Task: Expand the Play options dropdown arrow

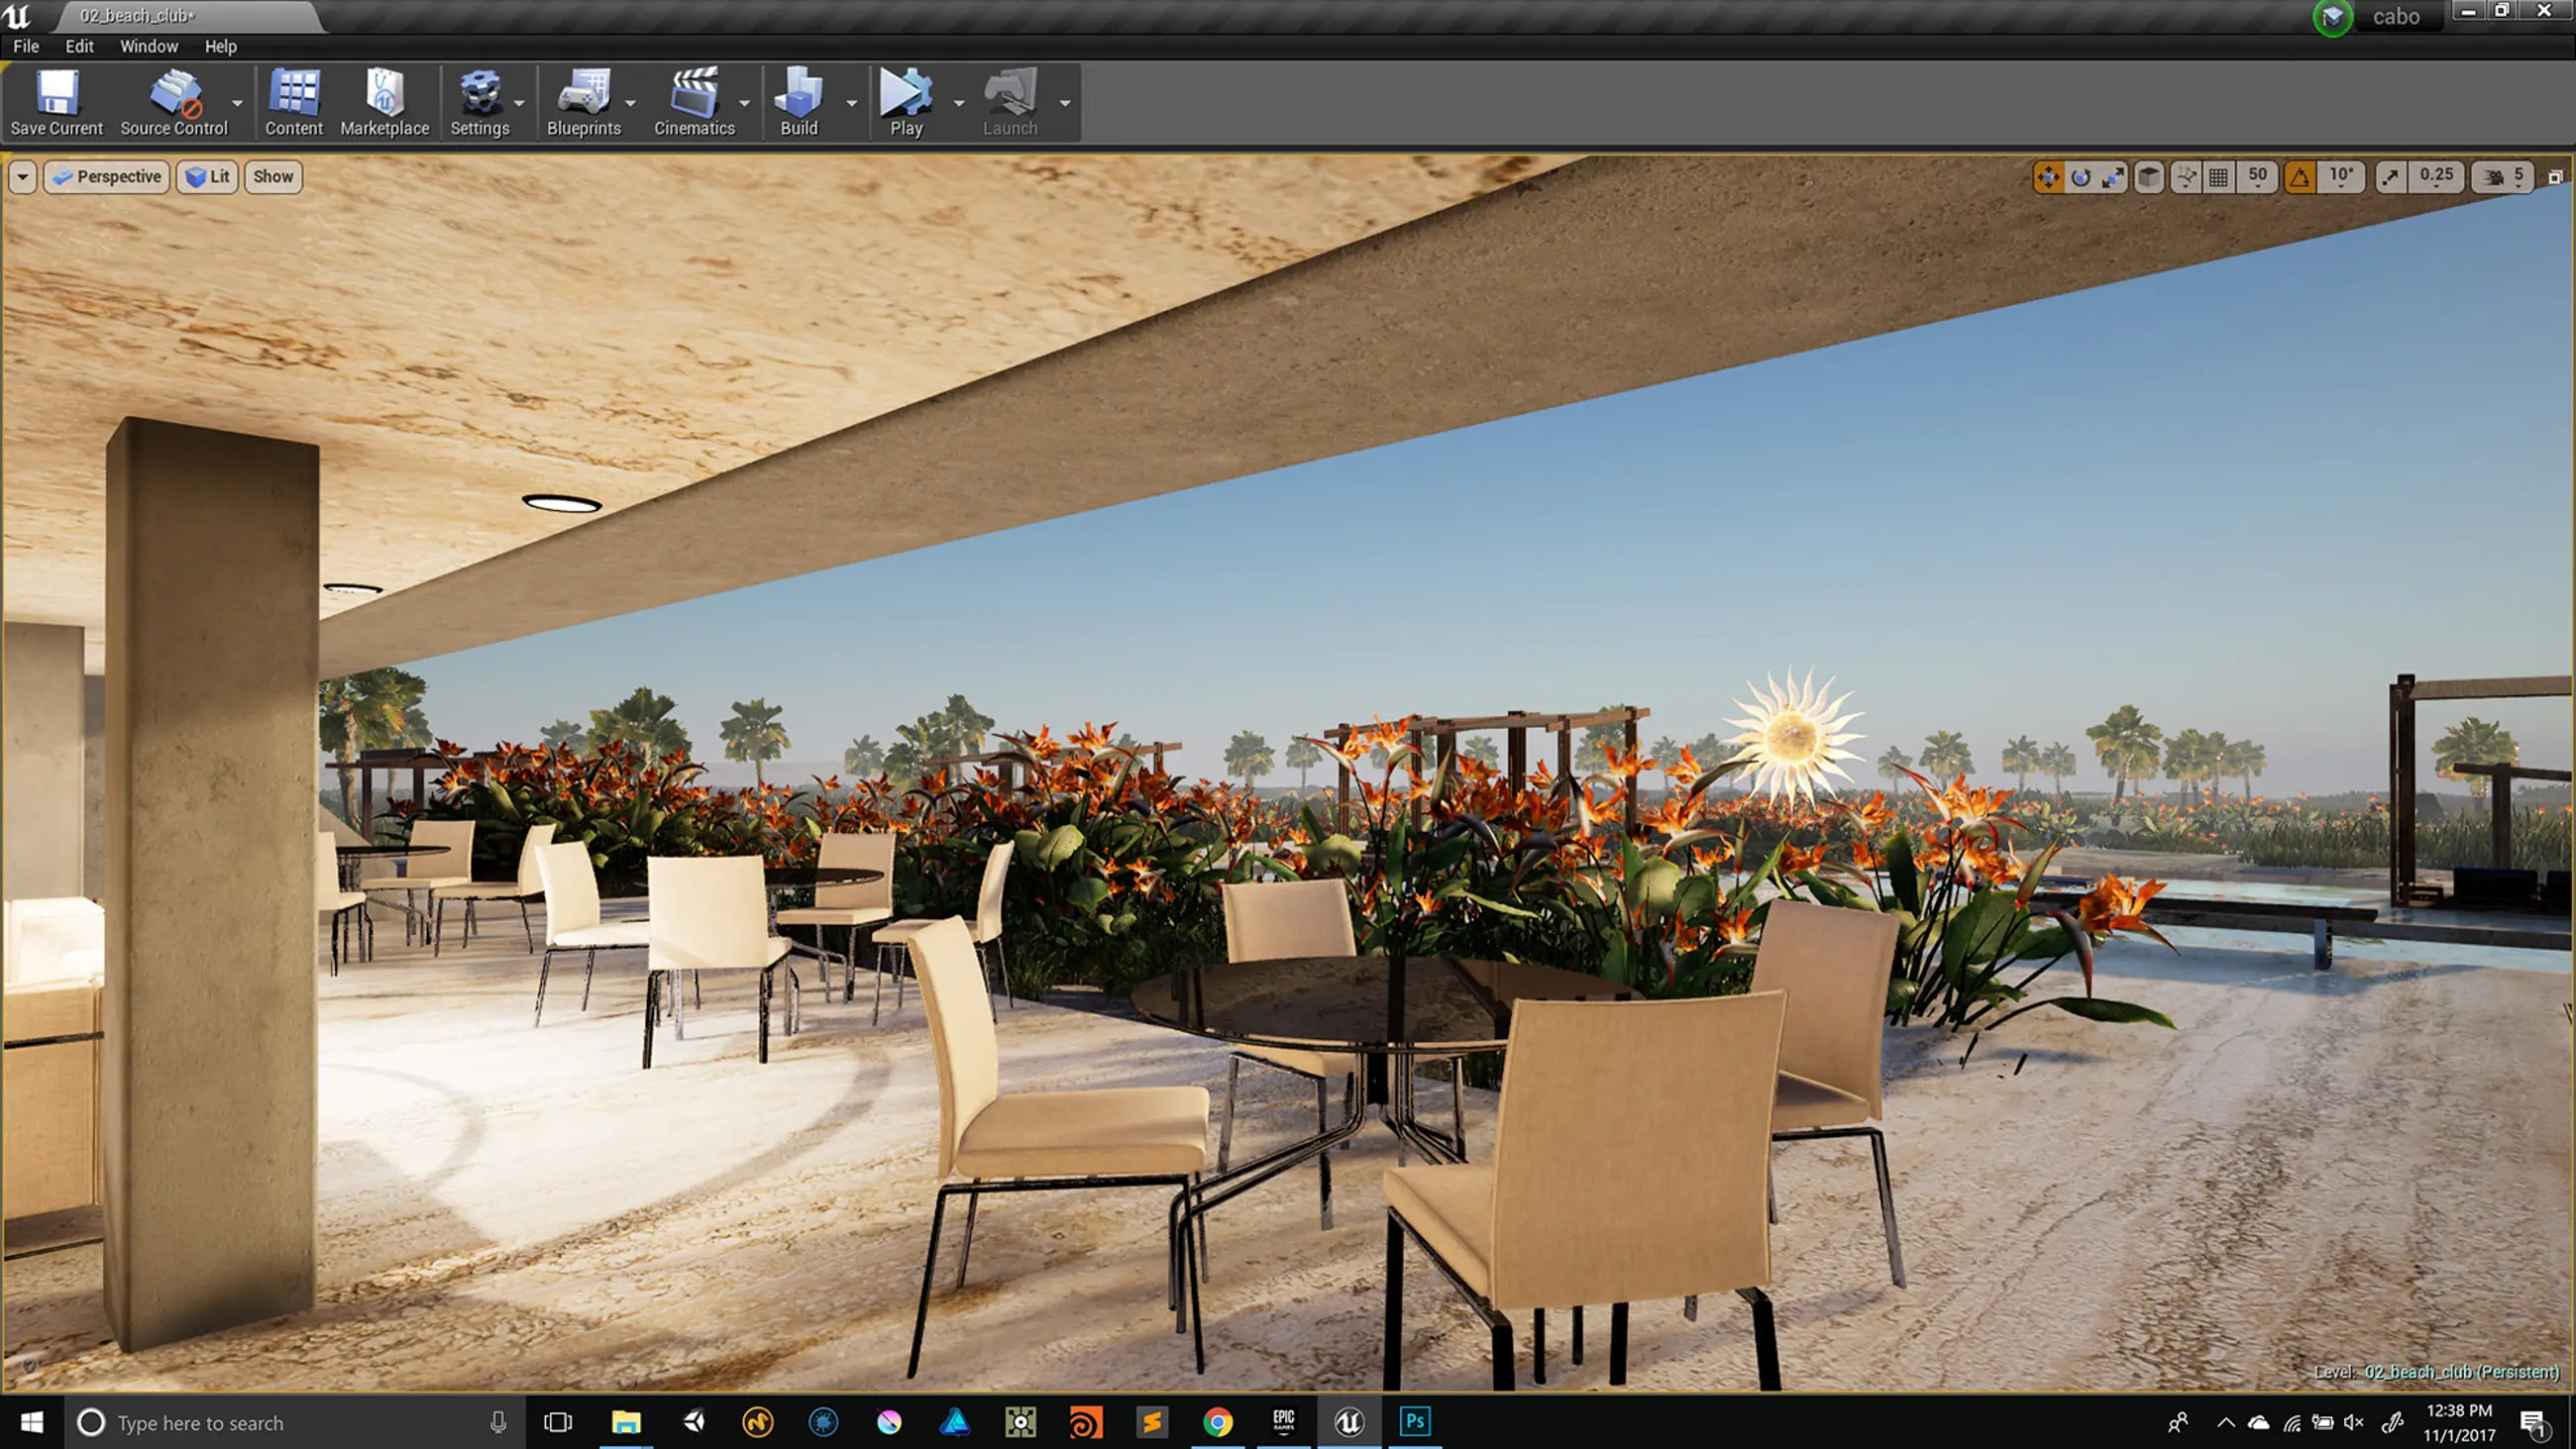Action: (959, 102)
